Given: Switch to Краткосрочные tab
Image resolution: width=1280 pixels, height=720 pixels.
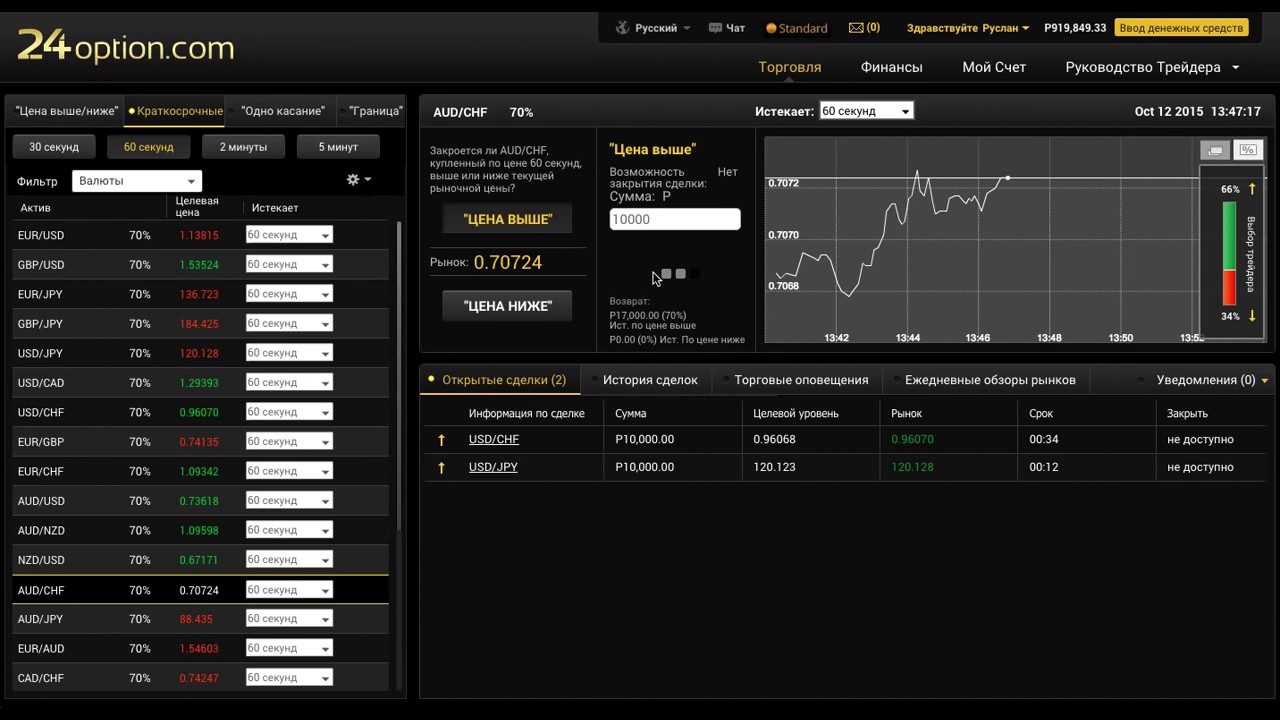Looking at the screenshot, I should (176, 111).
